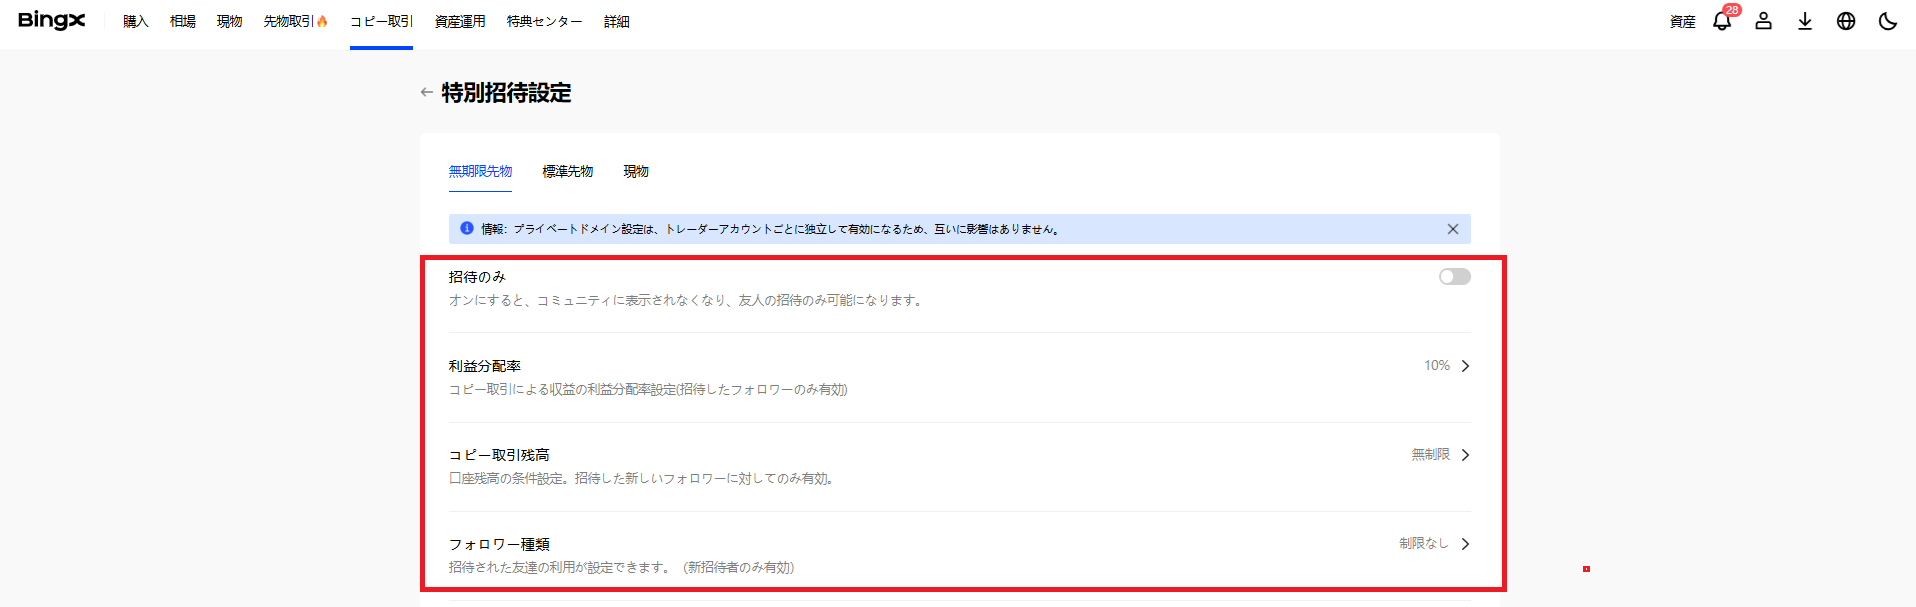
Task: Go back using the arrow beside 特別招待設定
Action: [x=427, y=92]
